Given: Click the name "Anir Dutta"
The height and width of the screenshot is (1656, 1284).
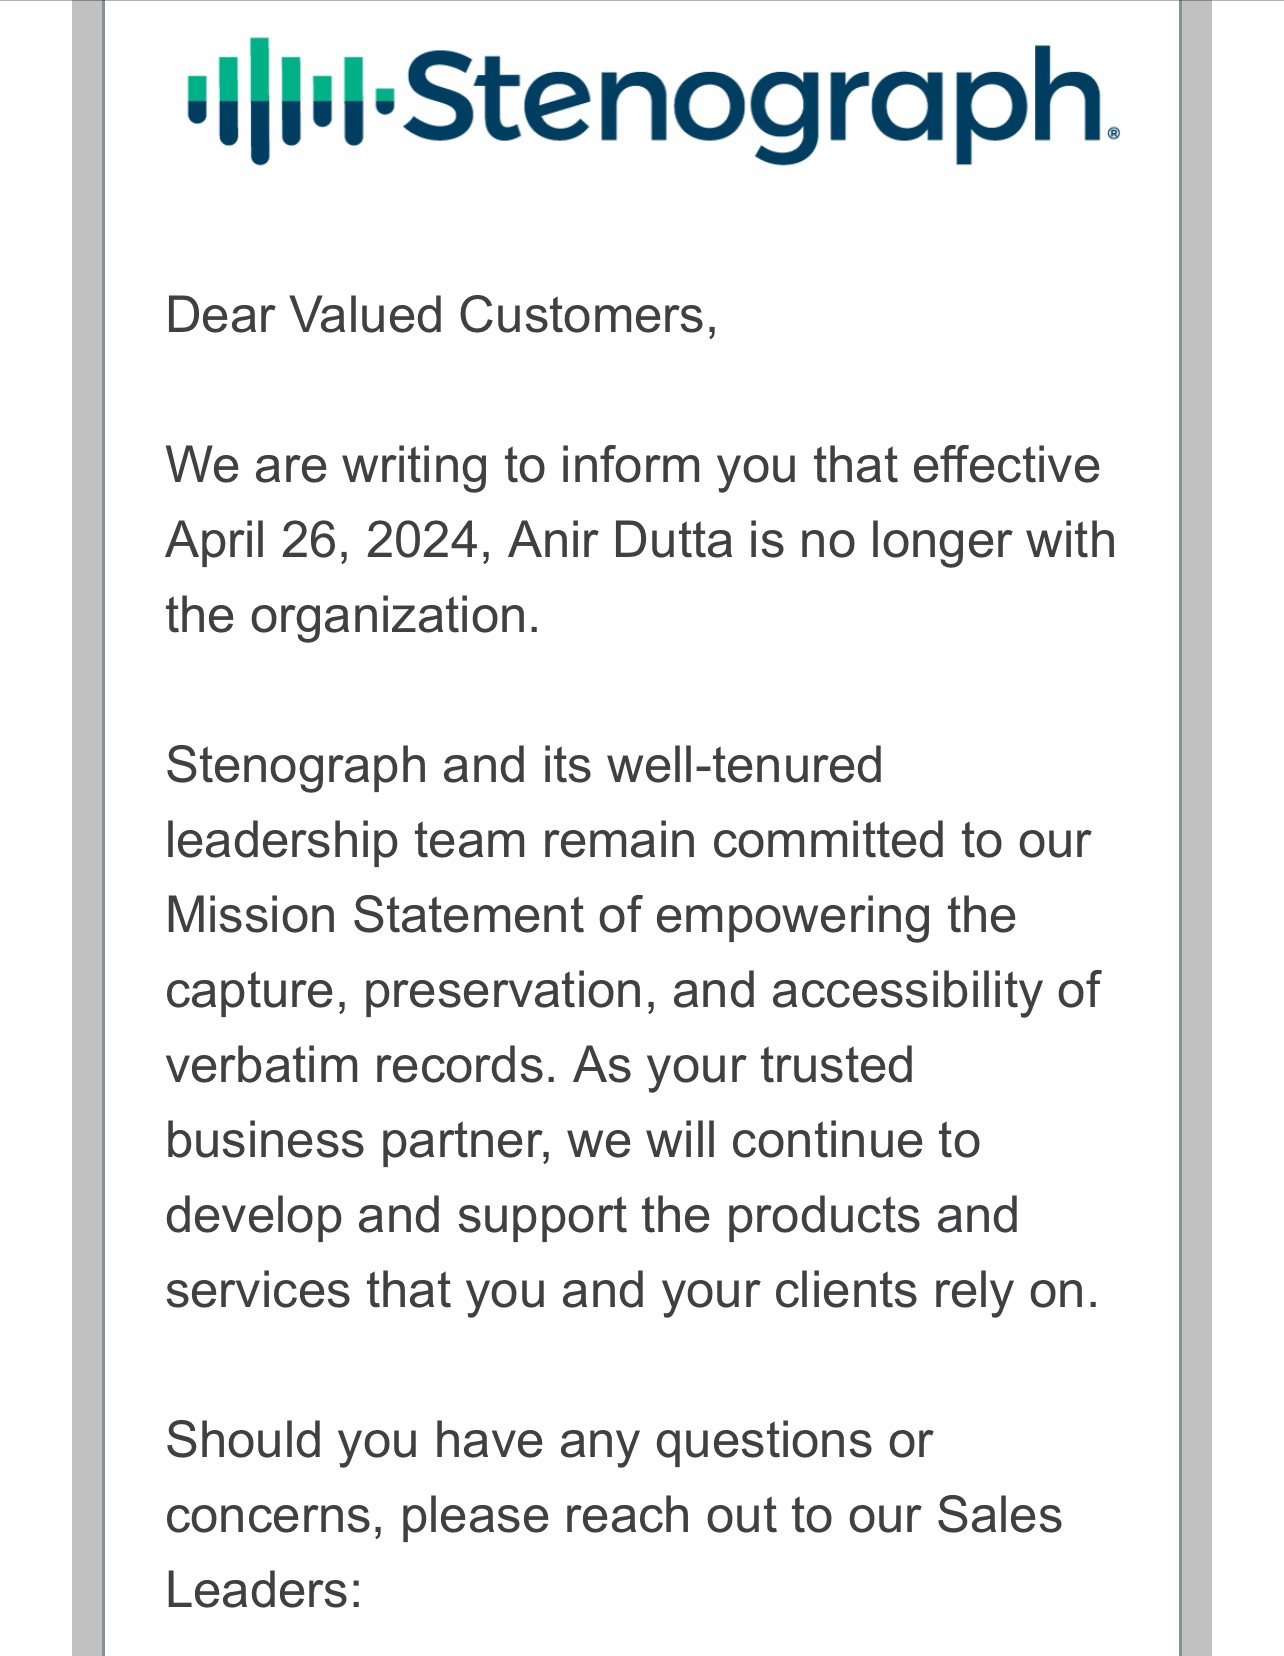Looking at the screenshot, I should click(620, 540).
